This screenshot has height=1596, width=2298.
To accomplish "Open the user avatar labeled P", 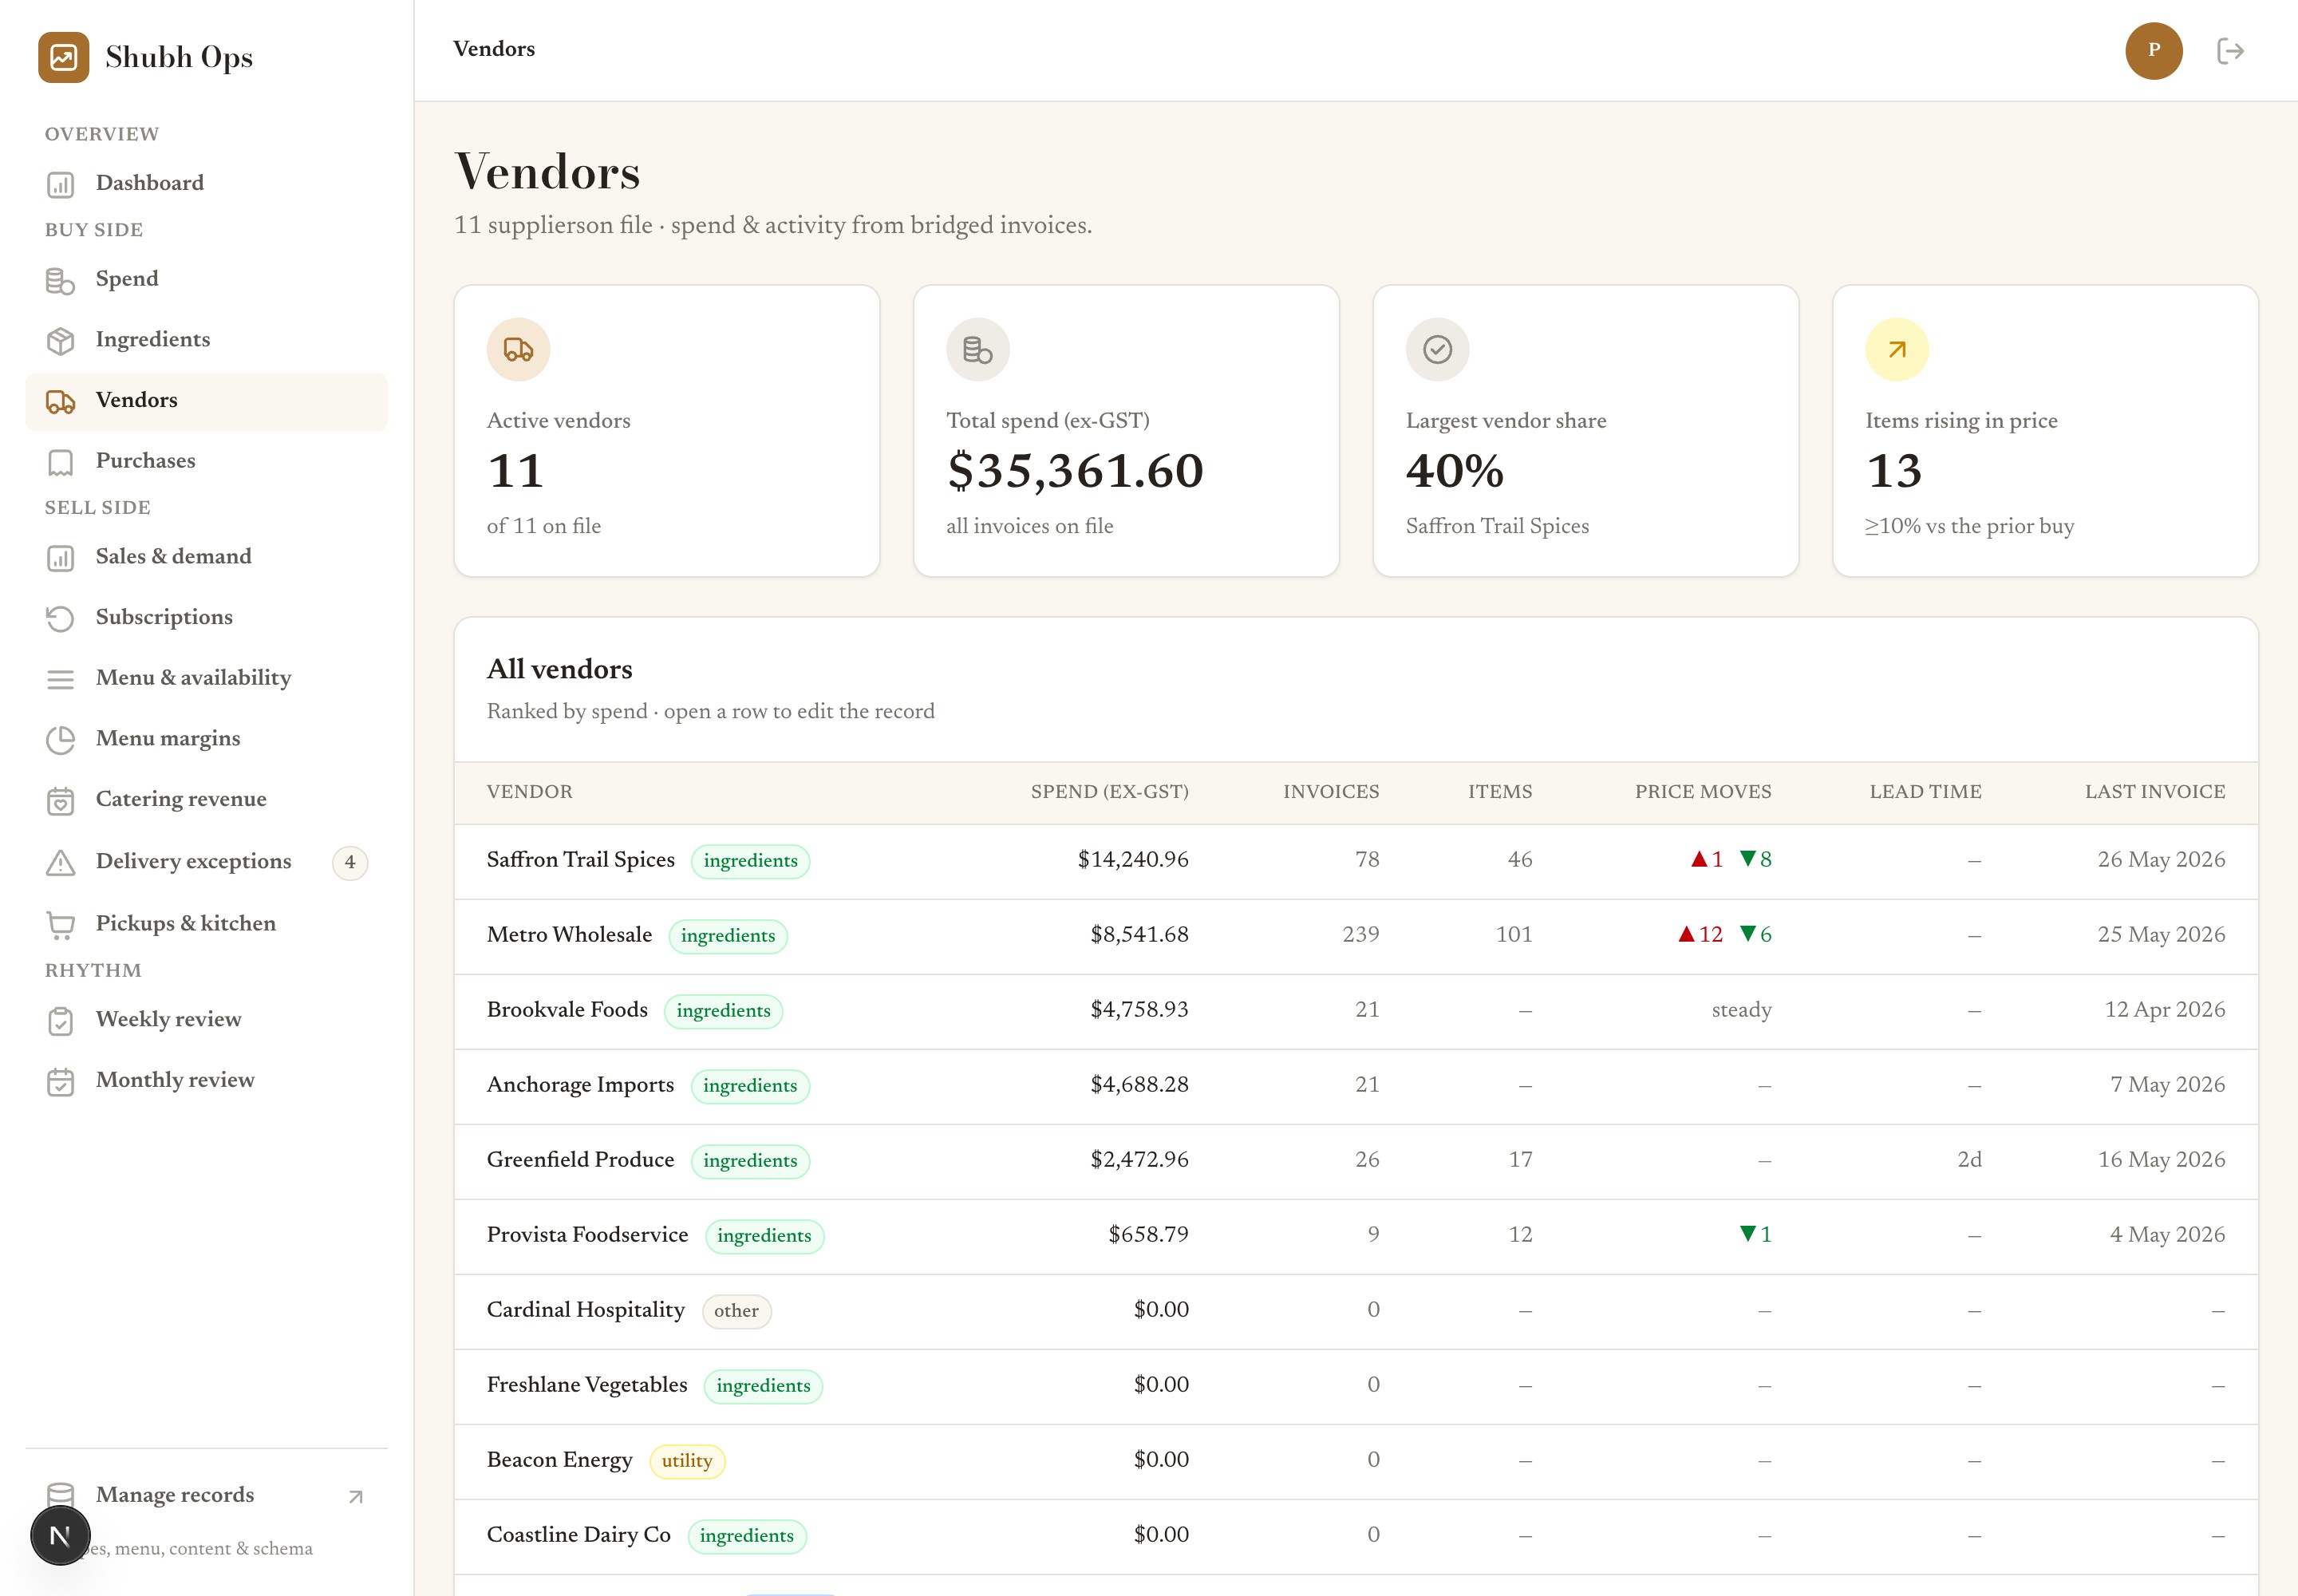I will [2154, 51].
